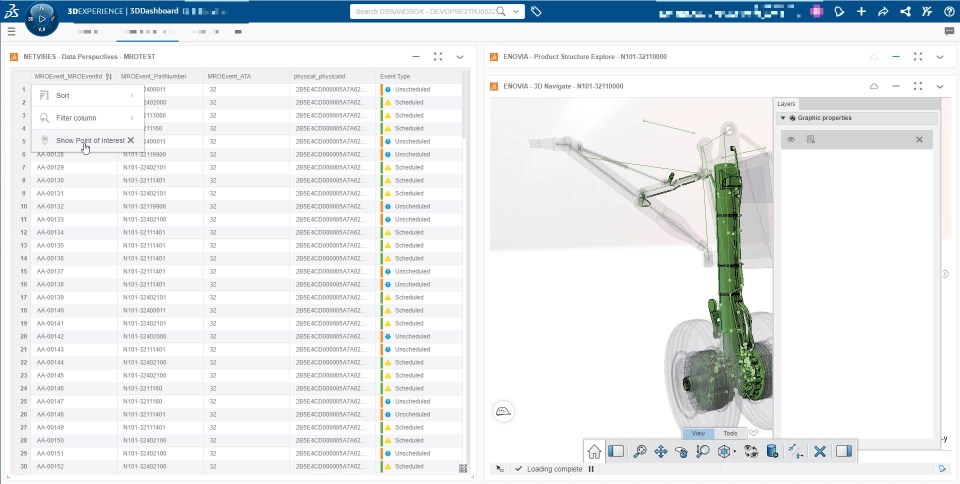Image resolution: width=960 pixels, height=484 pixels.
Task: Click the Share arrow icon in top bar
Action: 883,11
